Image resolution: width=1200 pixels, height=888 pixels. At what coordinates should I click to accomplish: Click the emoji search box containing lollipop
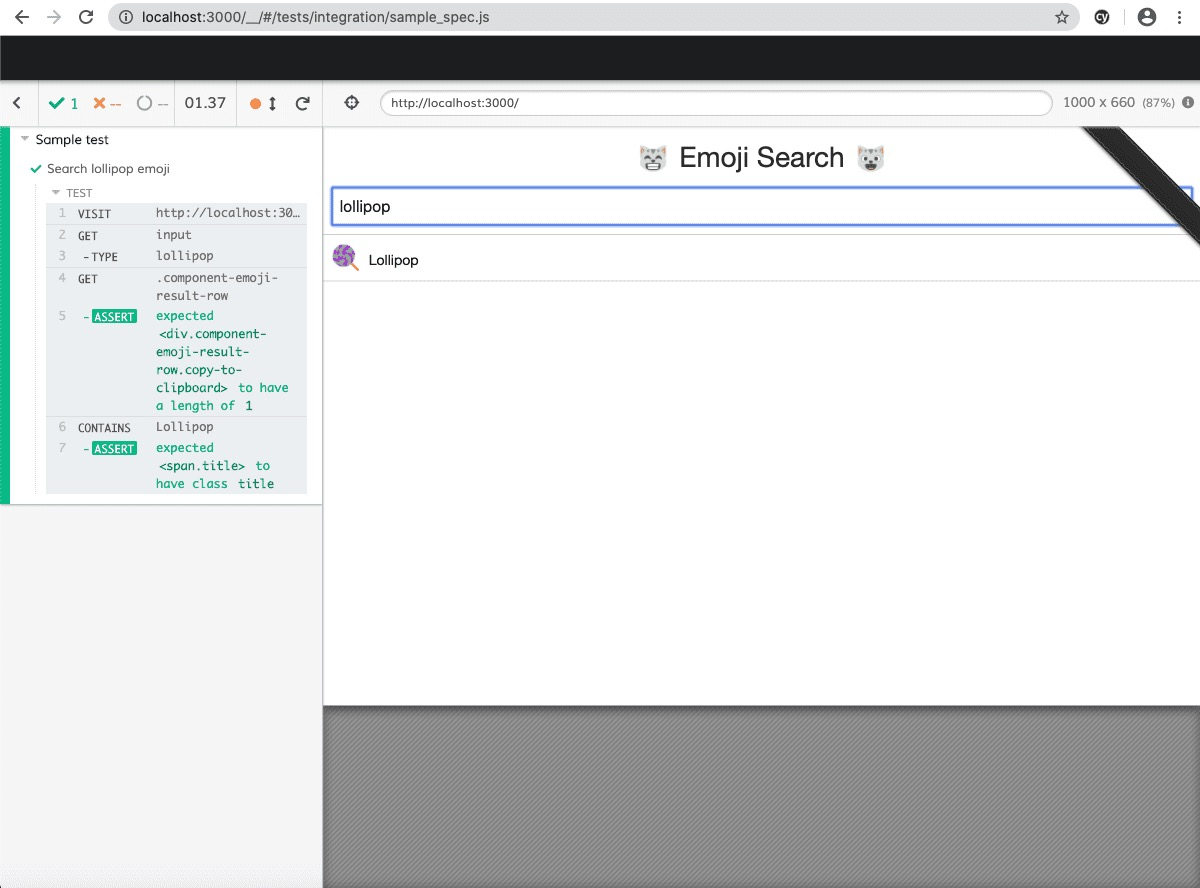(761, 207)
